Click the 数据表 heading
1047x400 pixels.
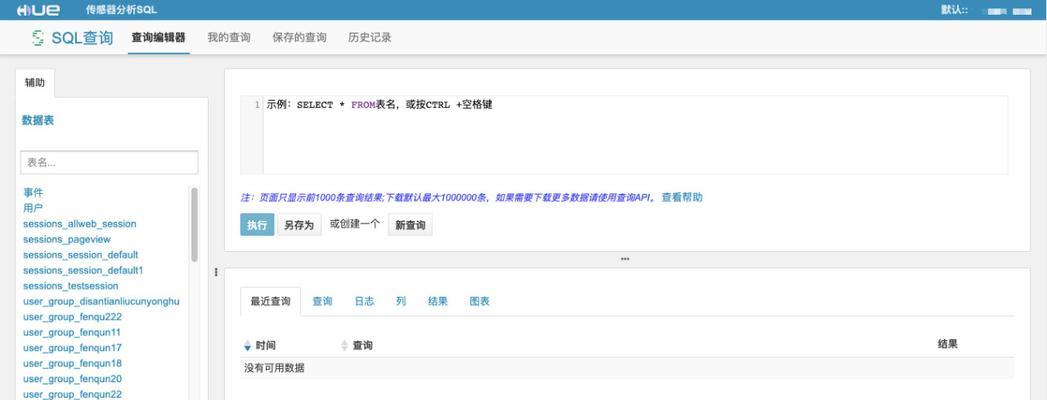coord(38,120)
